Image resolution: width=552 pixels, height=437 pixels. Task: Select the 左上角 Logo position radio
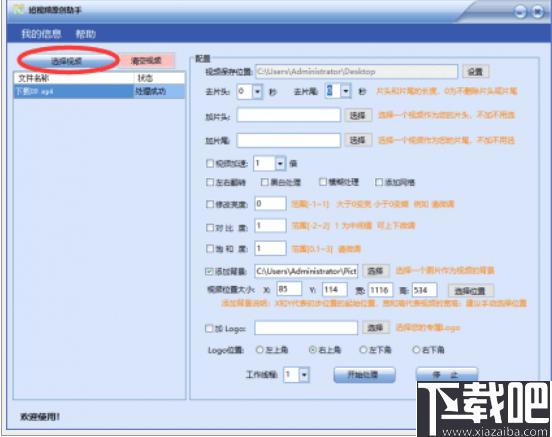[x=259, y=350]
